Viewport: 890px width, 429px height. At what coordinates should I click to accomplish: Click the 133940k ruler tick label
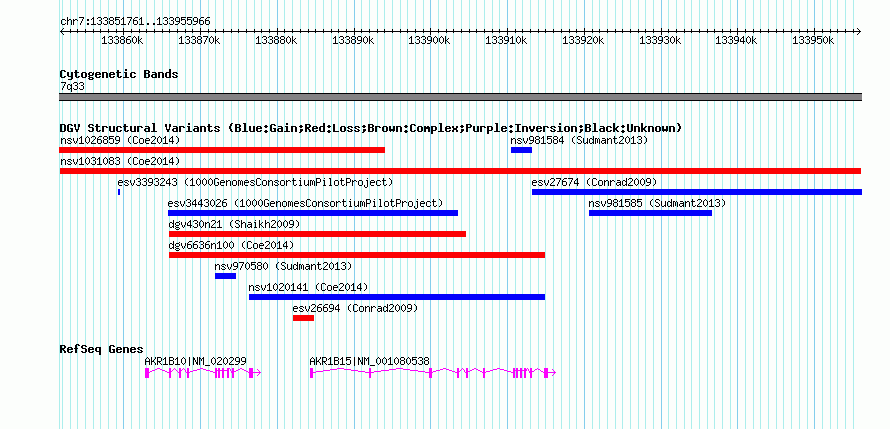(736, 40)
